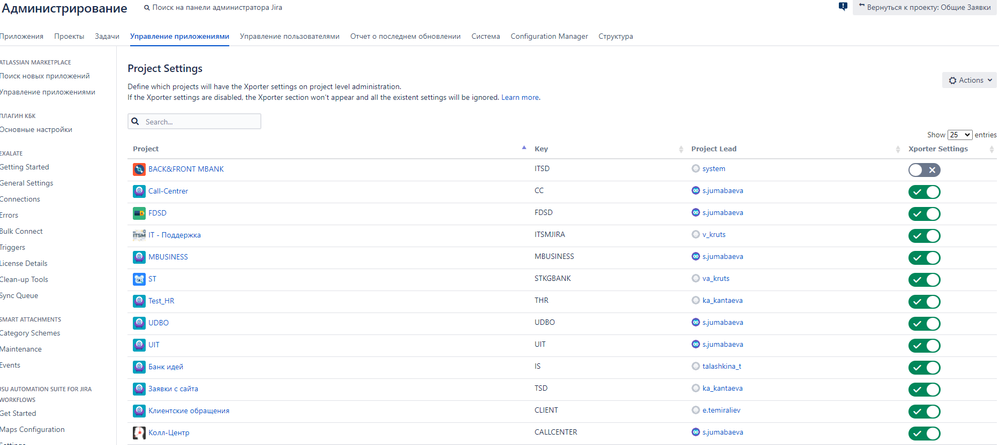The height and width of the screenshot is (445, 999).
Task: Click the BACK&FRONT MBANK project avatar icon
Action: tap(139, 169)
